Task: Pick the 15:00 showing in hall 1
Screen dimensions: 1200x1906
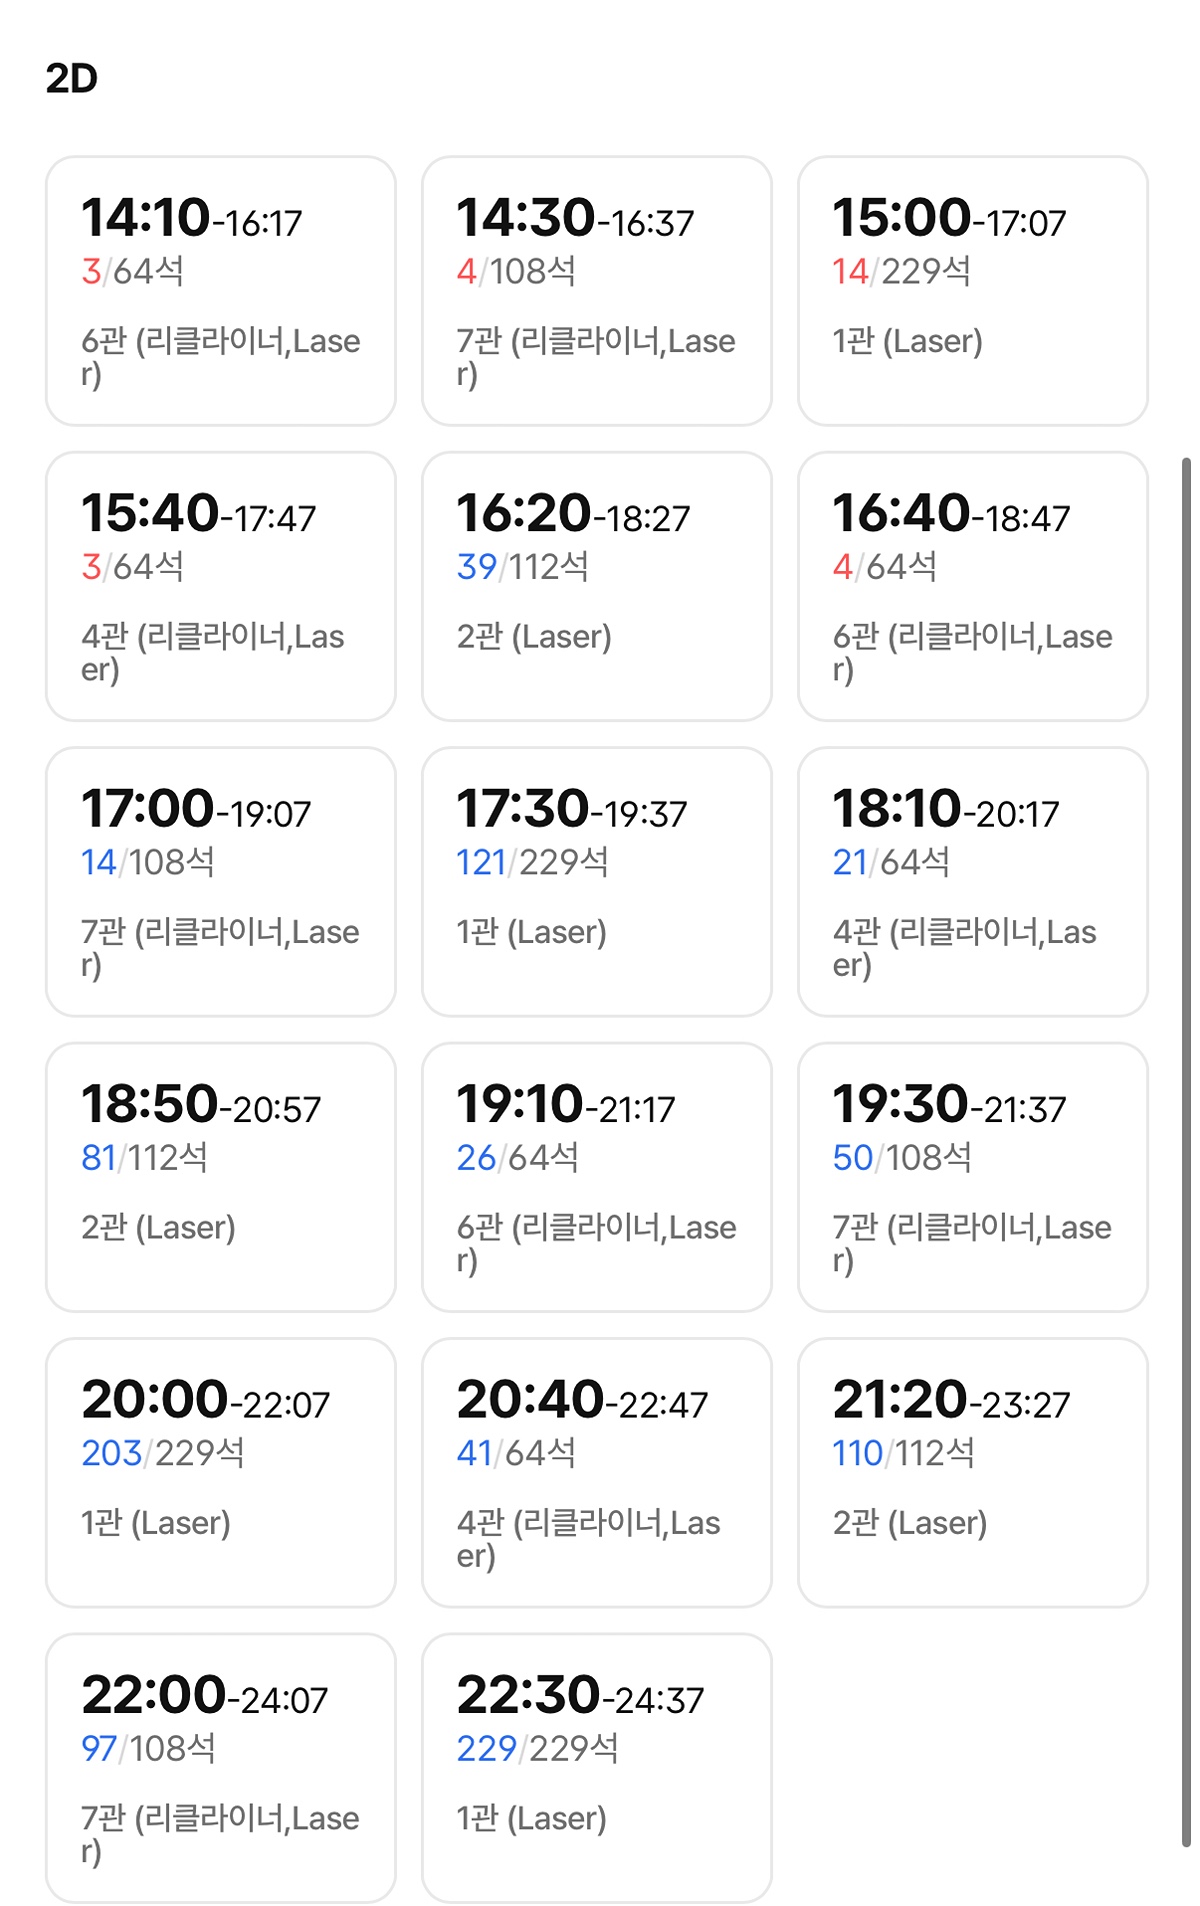Action: 972,290
